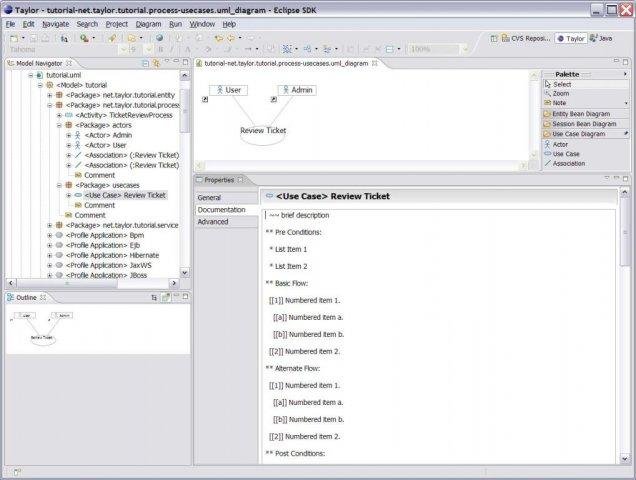Click Model Navigator scroll down arrow
The image size is (636, 480).
(185, 273)
